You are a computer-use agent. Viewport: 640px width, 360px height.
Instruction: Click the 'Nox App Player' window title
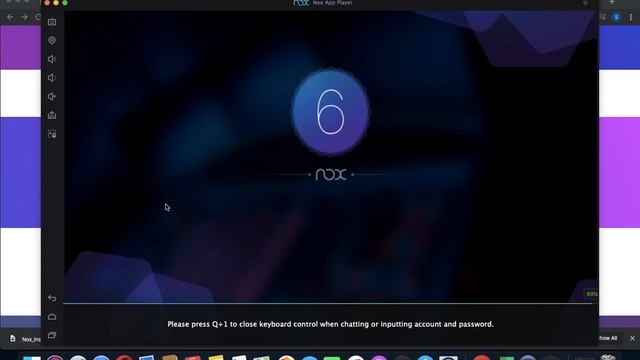(x=332, y=3)
